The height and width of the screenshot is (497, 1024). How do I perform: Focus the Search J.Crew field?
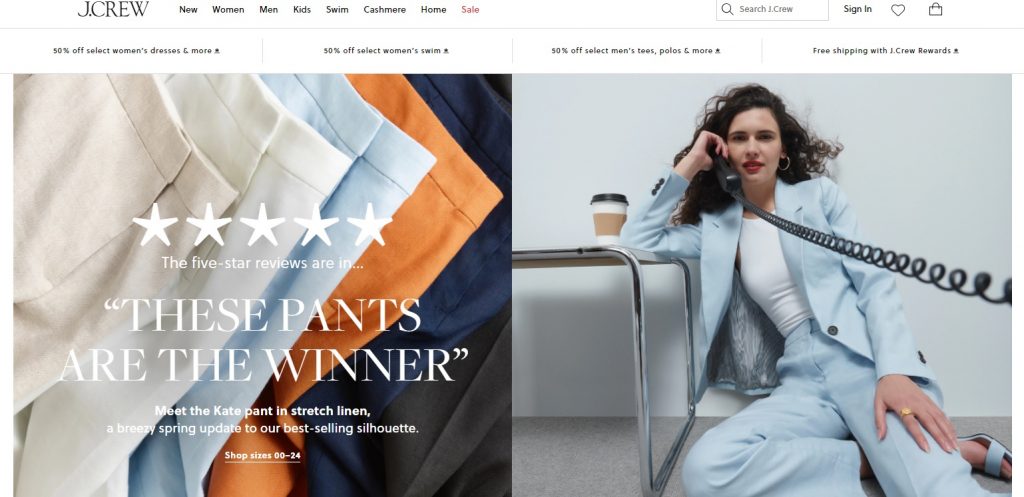[773, 9]
